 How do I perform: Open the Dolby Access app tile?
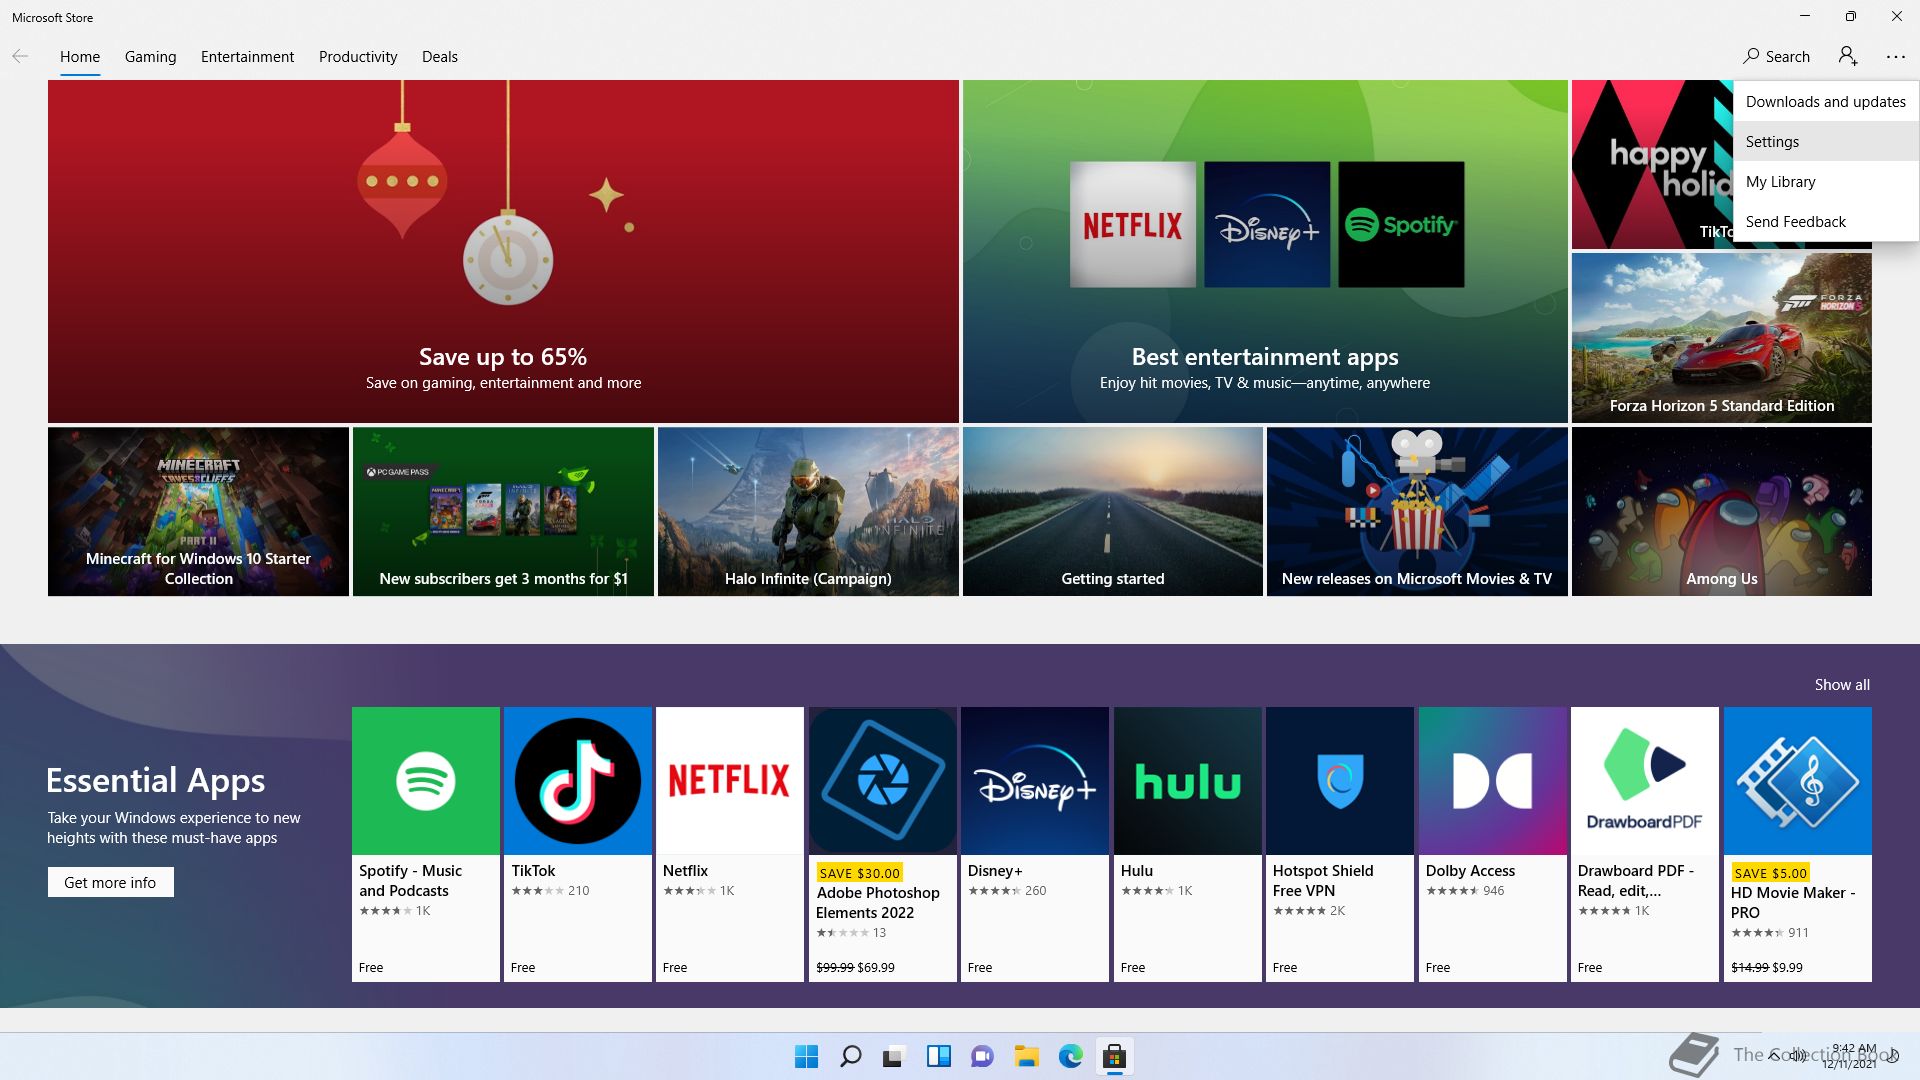tap(1493, 844)
